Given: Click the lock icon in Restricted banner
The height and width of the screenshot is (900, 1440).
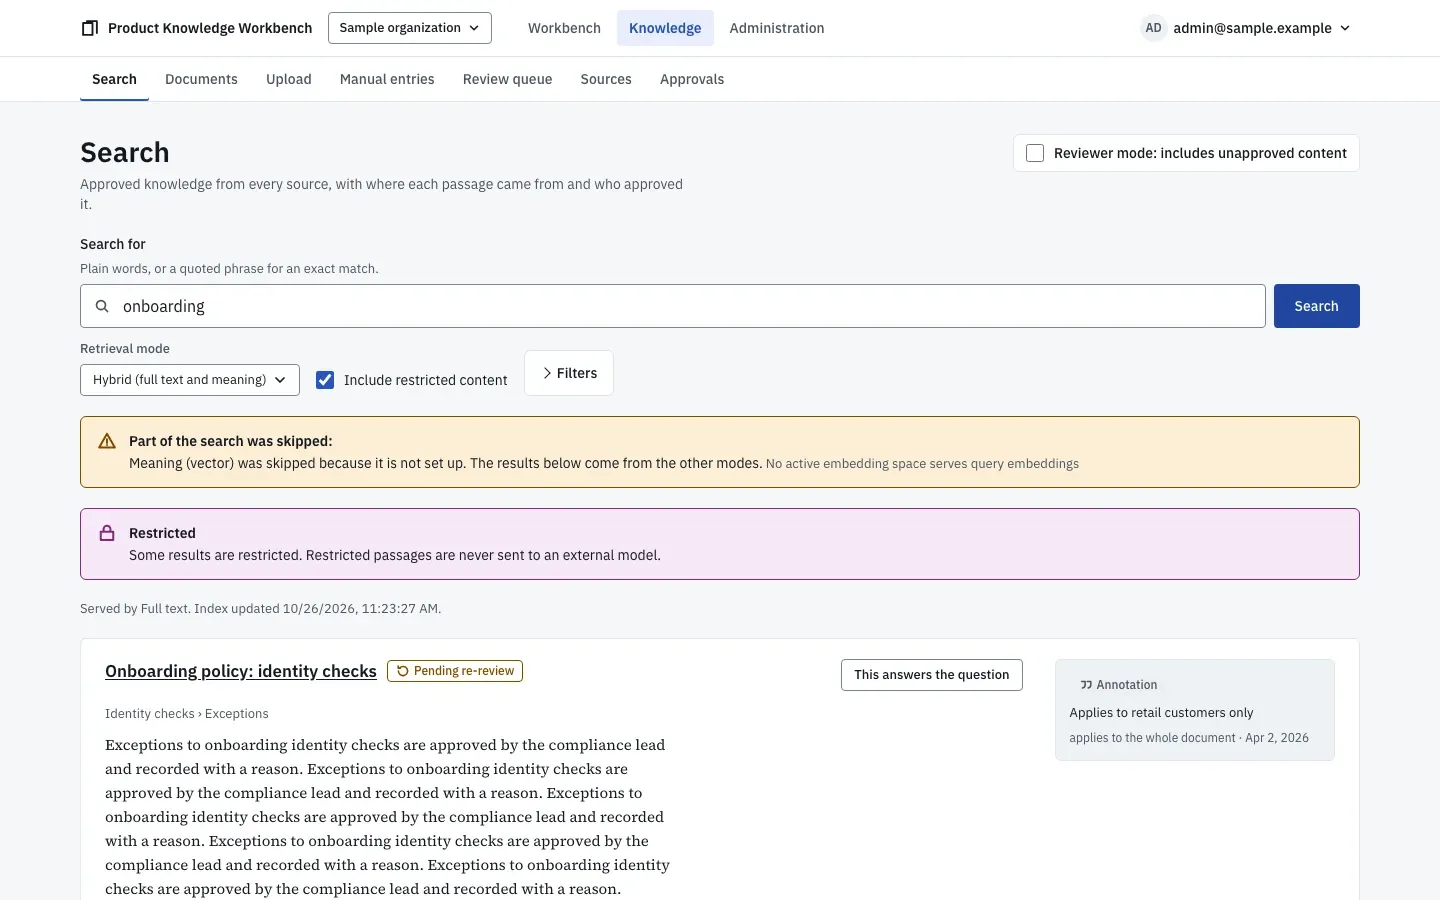Looking at the screenshot, I should tap(107, 533).
